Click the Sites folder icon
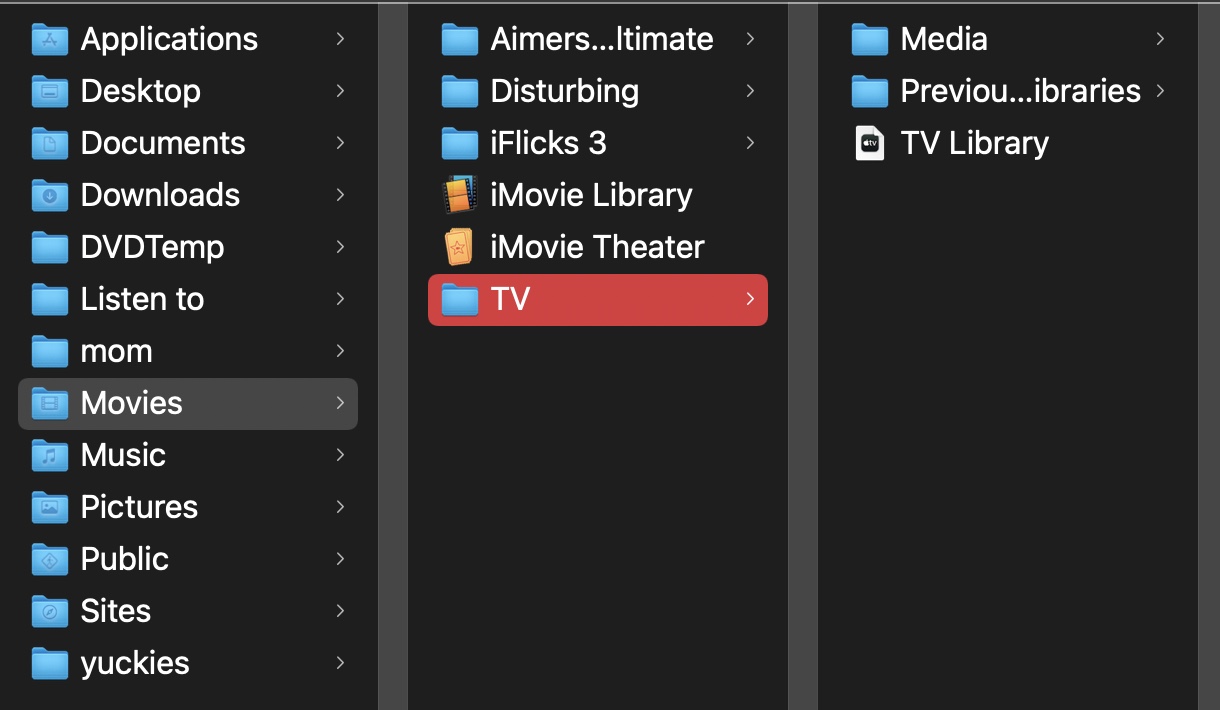1220x710 pixels. point(50,611)
